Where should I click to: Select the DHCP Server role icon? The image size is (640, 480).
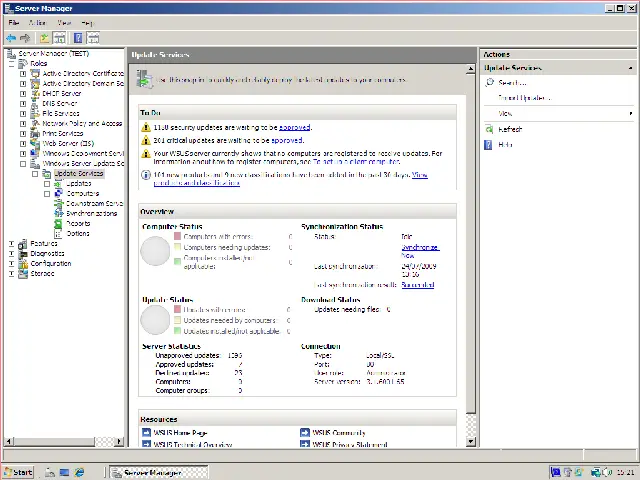(x=36, y=93)
